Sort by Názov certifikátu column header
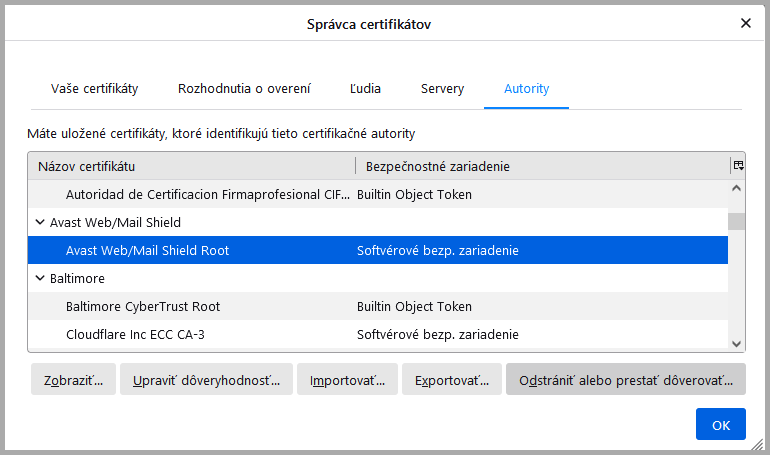The width and height of the screenshot is (770, 455). tap(190, 166)
